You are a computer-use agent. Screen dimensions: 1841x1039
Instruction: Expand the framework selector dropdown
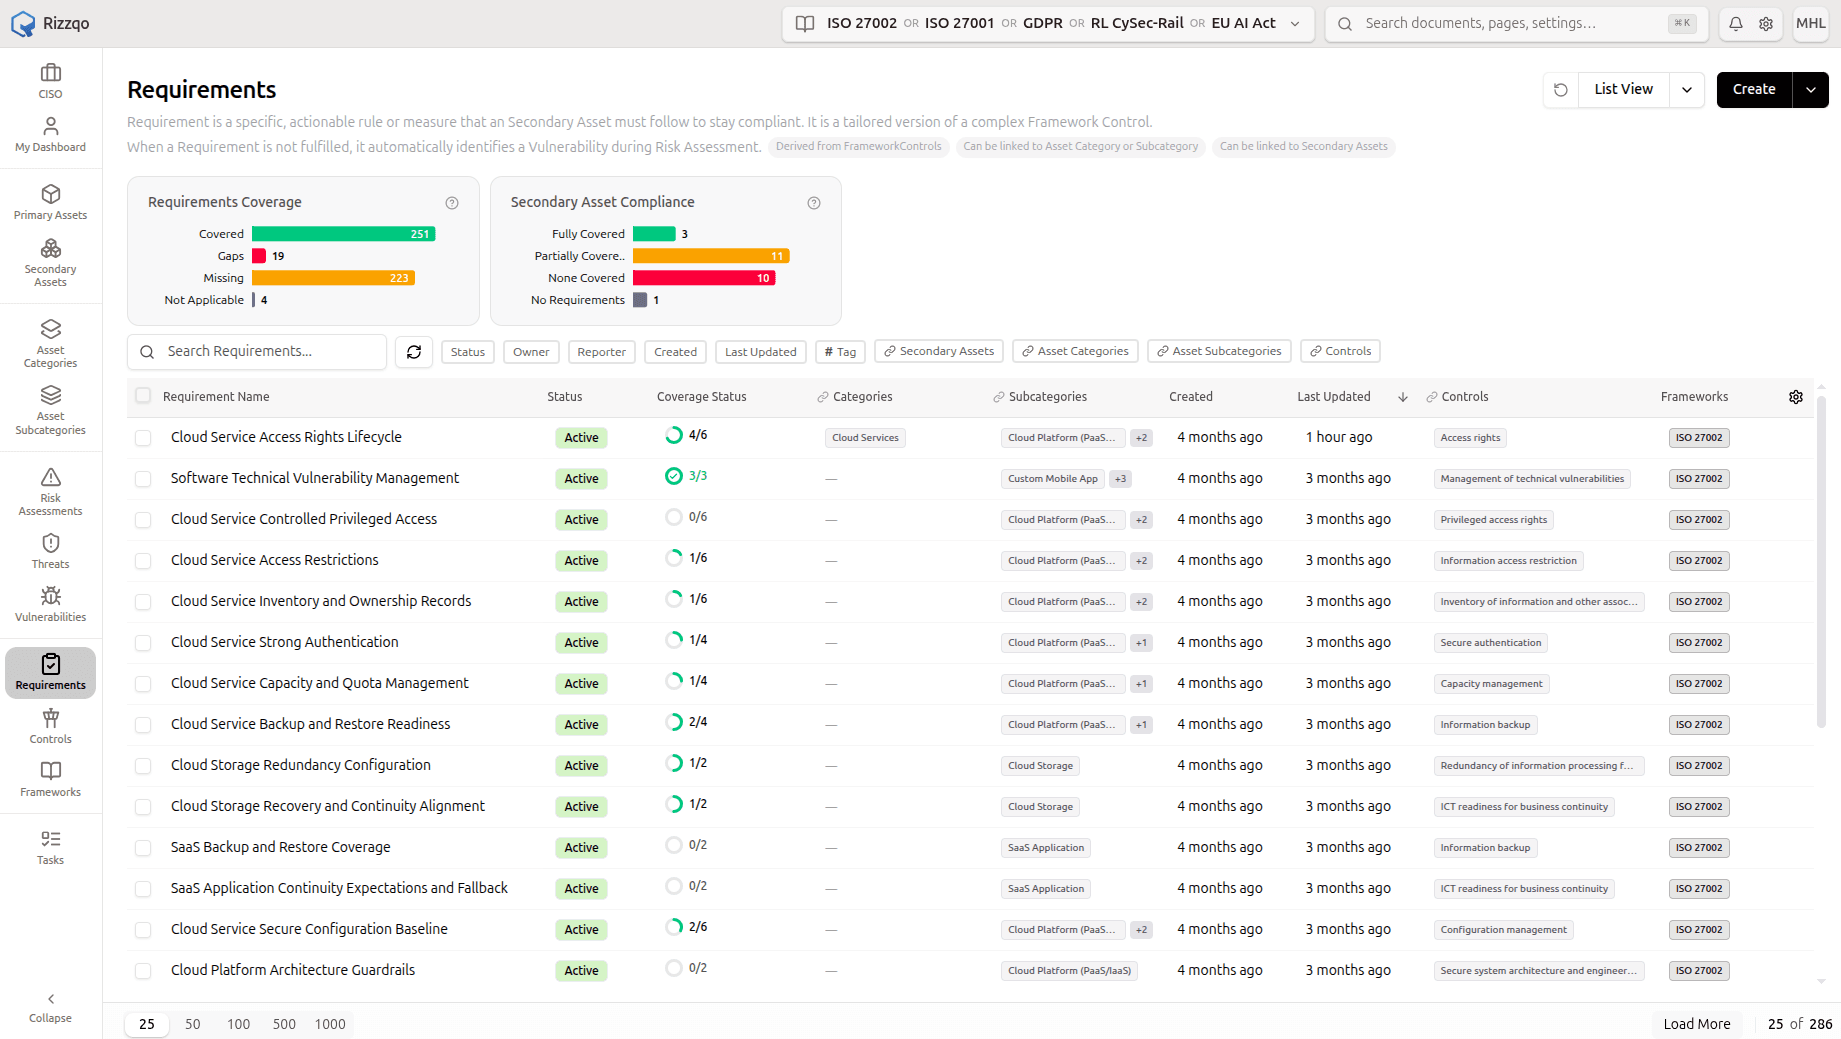pyautogui.click(x=1295, y=24)
